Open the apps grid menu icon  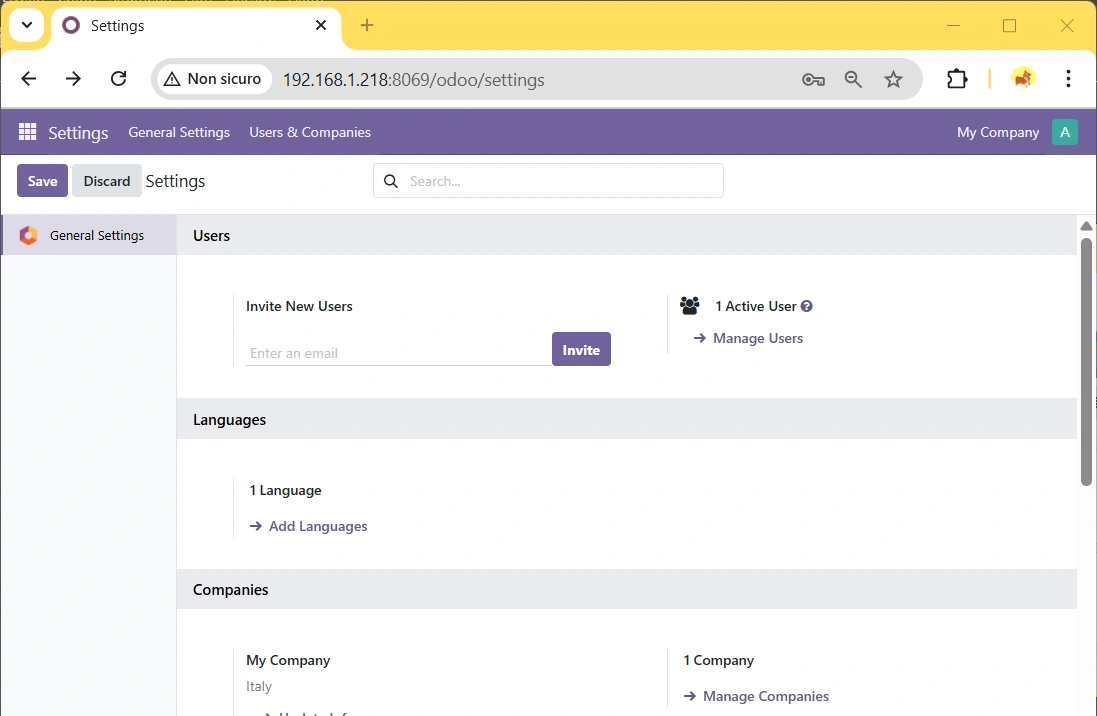(x=25, y=131)
